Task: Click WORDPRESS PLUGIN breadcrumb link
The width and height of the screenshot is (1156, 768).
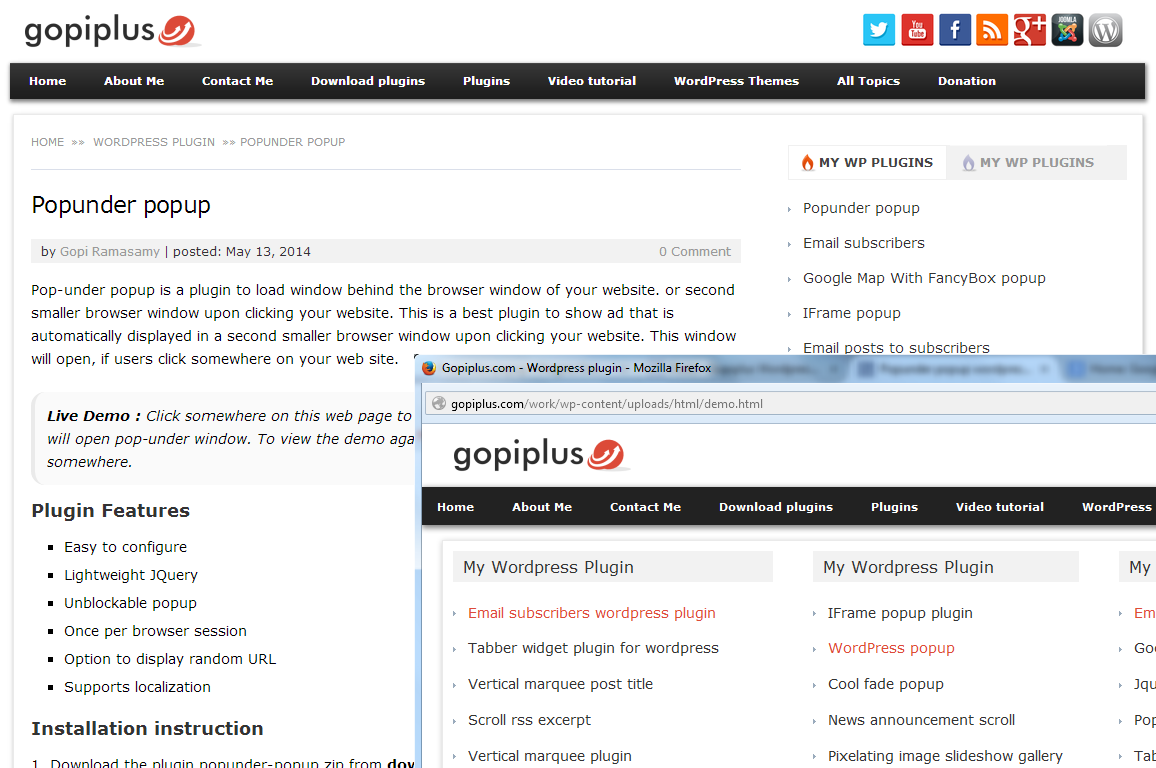Action: [x=154, y=142]
